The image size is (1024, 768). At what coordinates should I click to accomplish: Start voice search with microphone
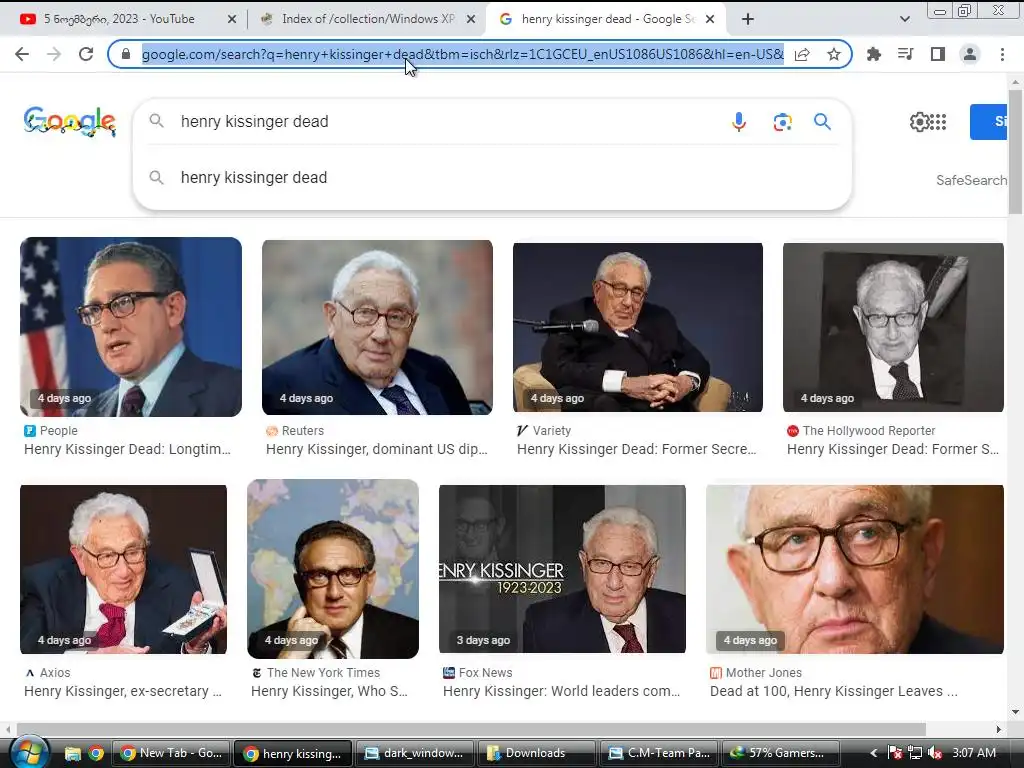tap(739, 121)
